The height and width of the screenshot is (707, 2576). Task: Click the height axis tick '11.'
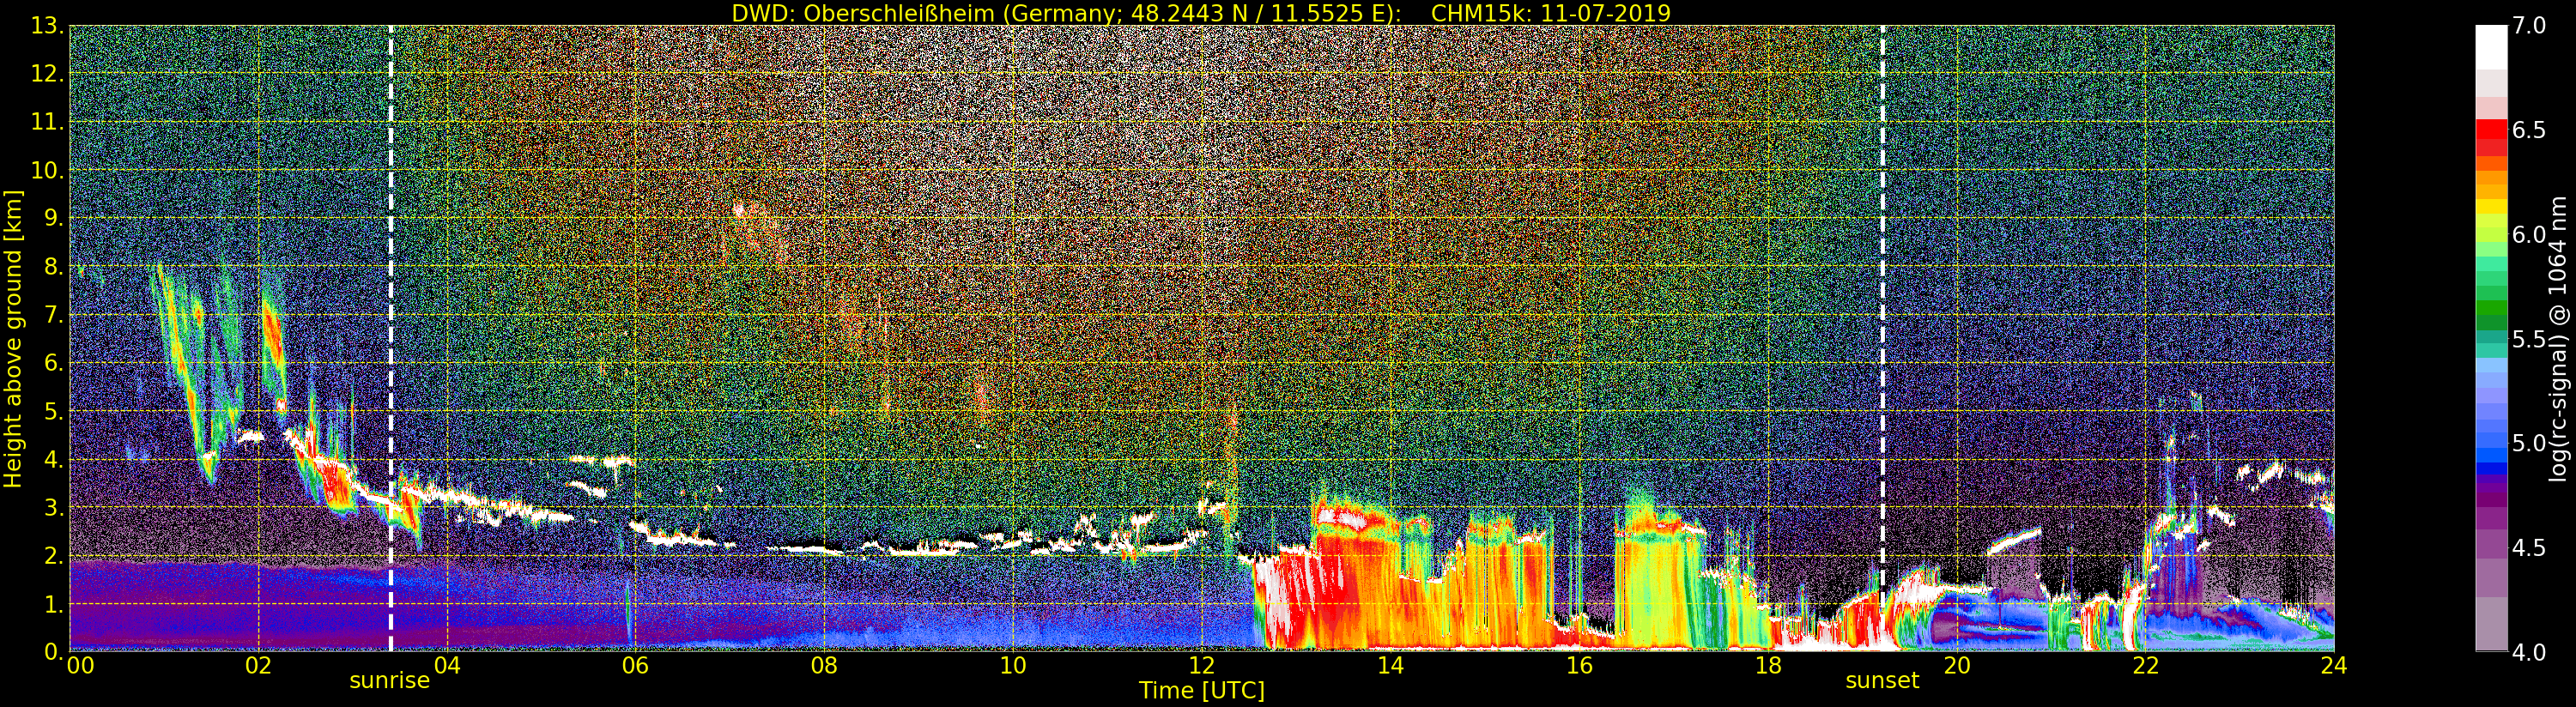click(x=46, y=122)
